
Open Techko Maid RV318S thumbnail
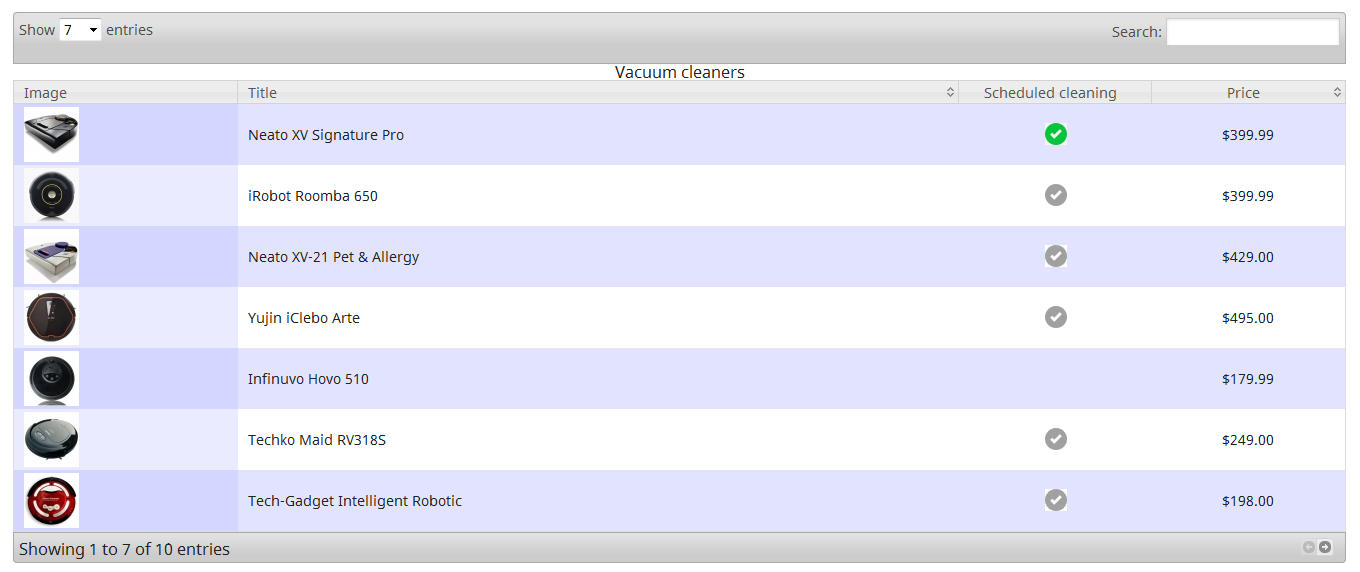click(52, 440)
